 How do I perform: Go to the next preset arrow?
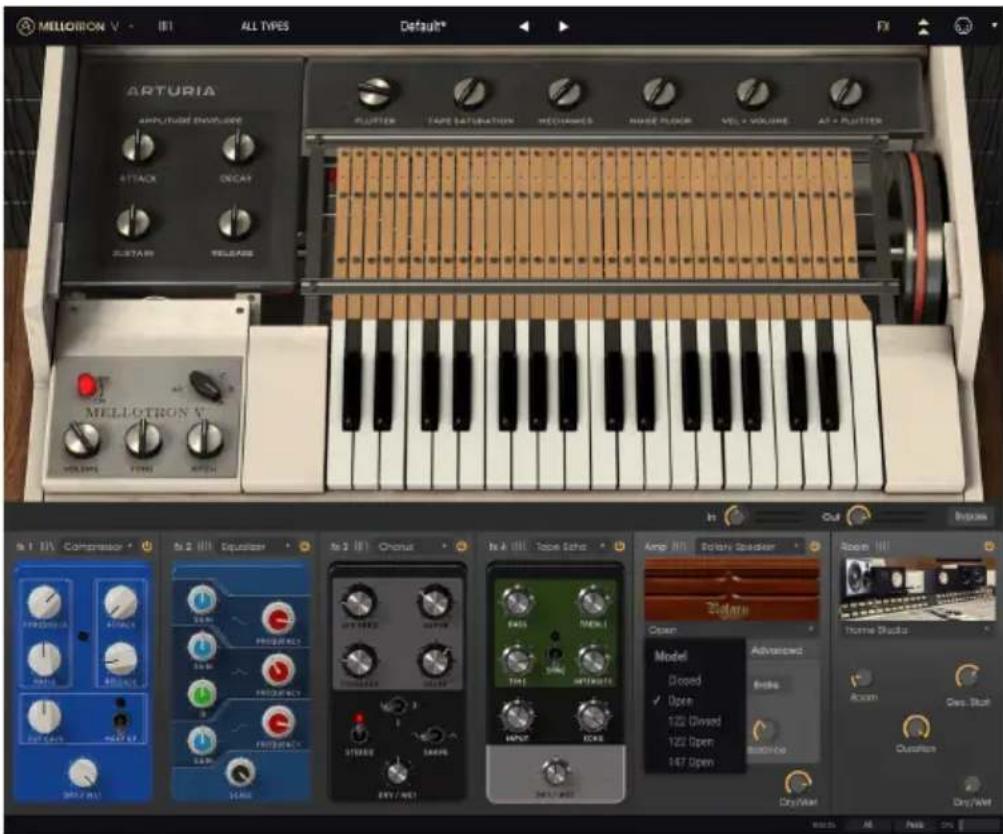click(x=563, y=26)
